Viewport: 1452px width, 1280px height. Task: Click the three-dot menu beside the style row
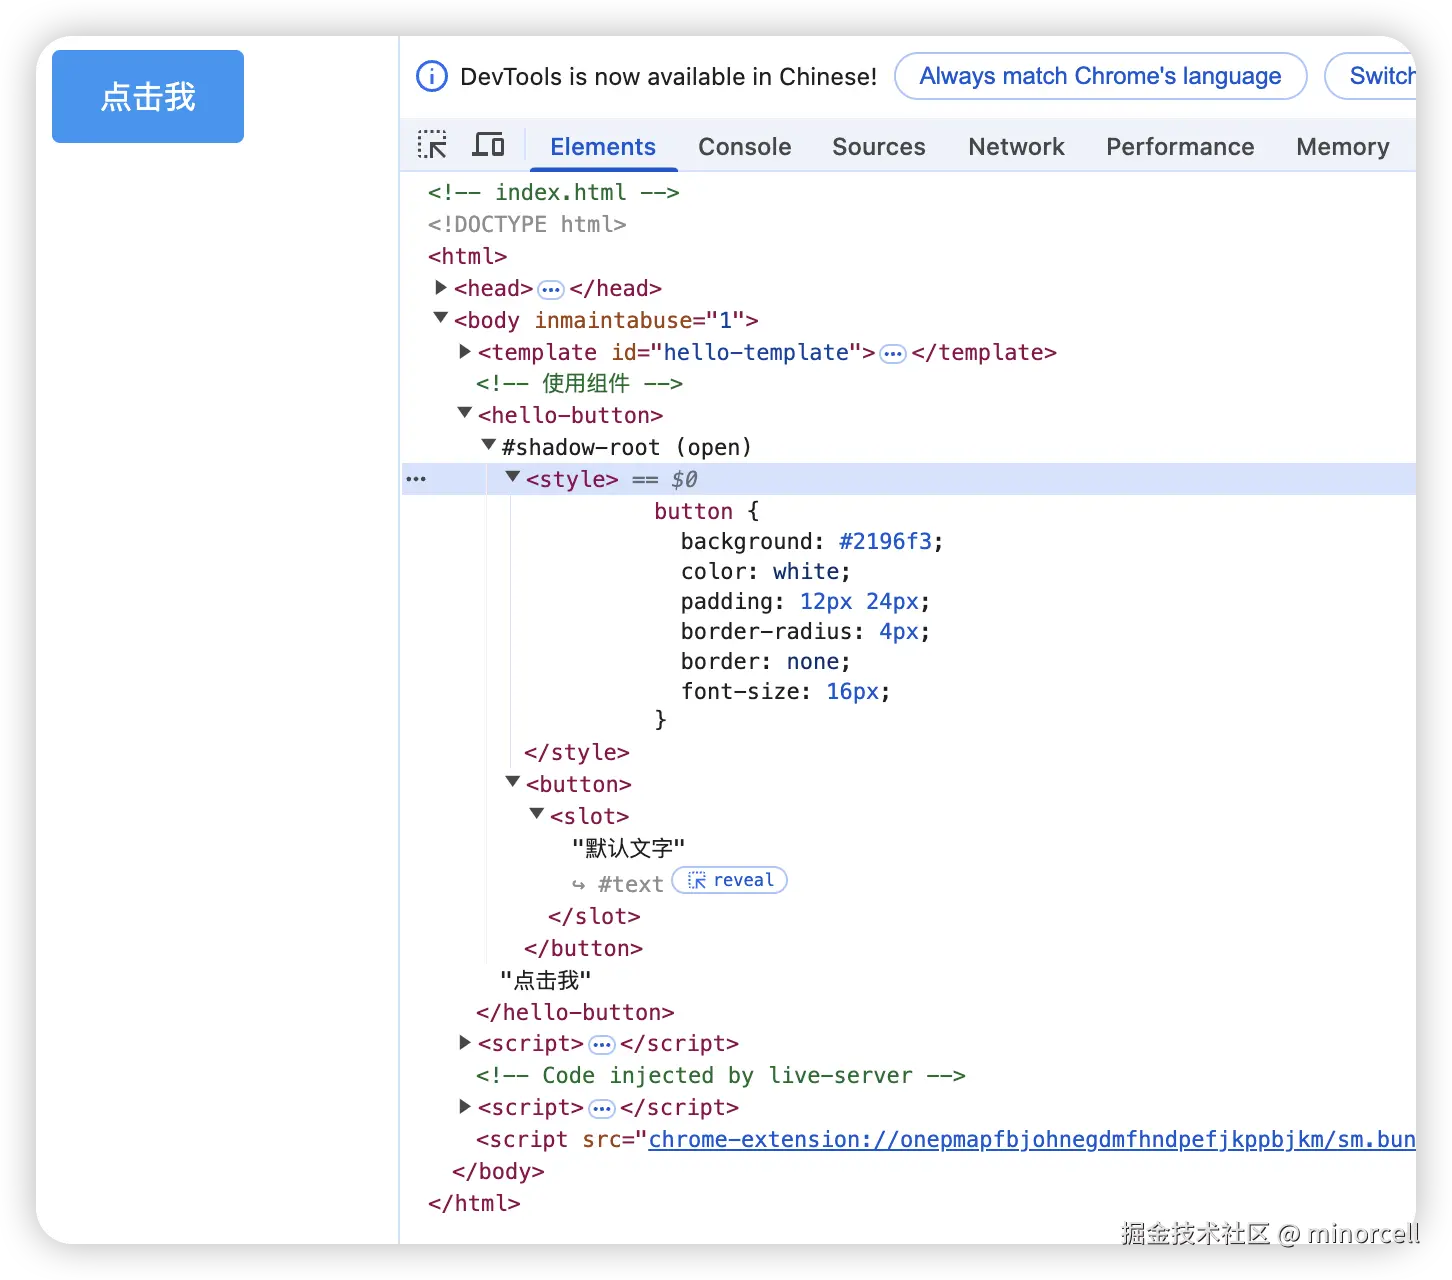point(416,480)
